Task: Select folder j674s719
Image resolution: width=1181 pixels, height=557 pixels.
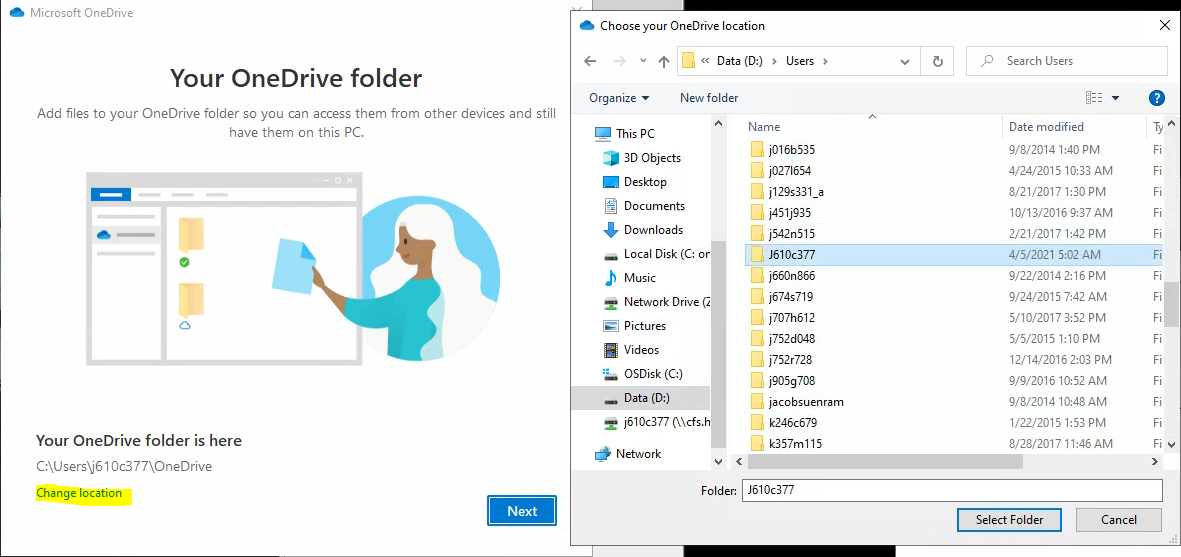Action: [x=790, y=297]
